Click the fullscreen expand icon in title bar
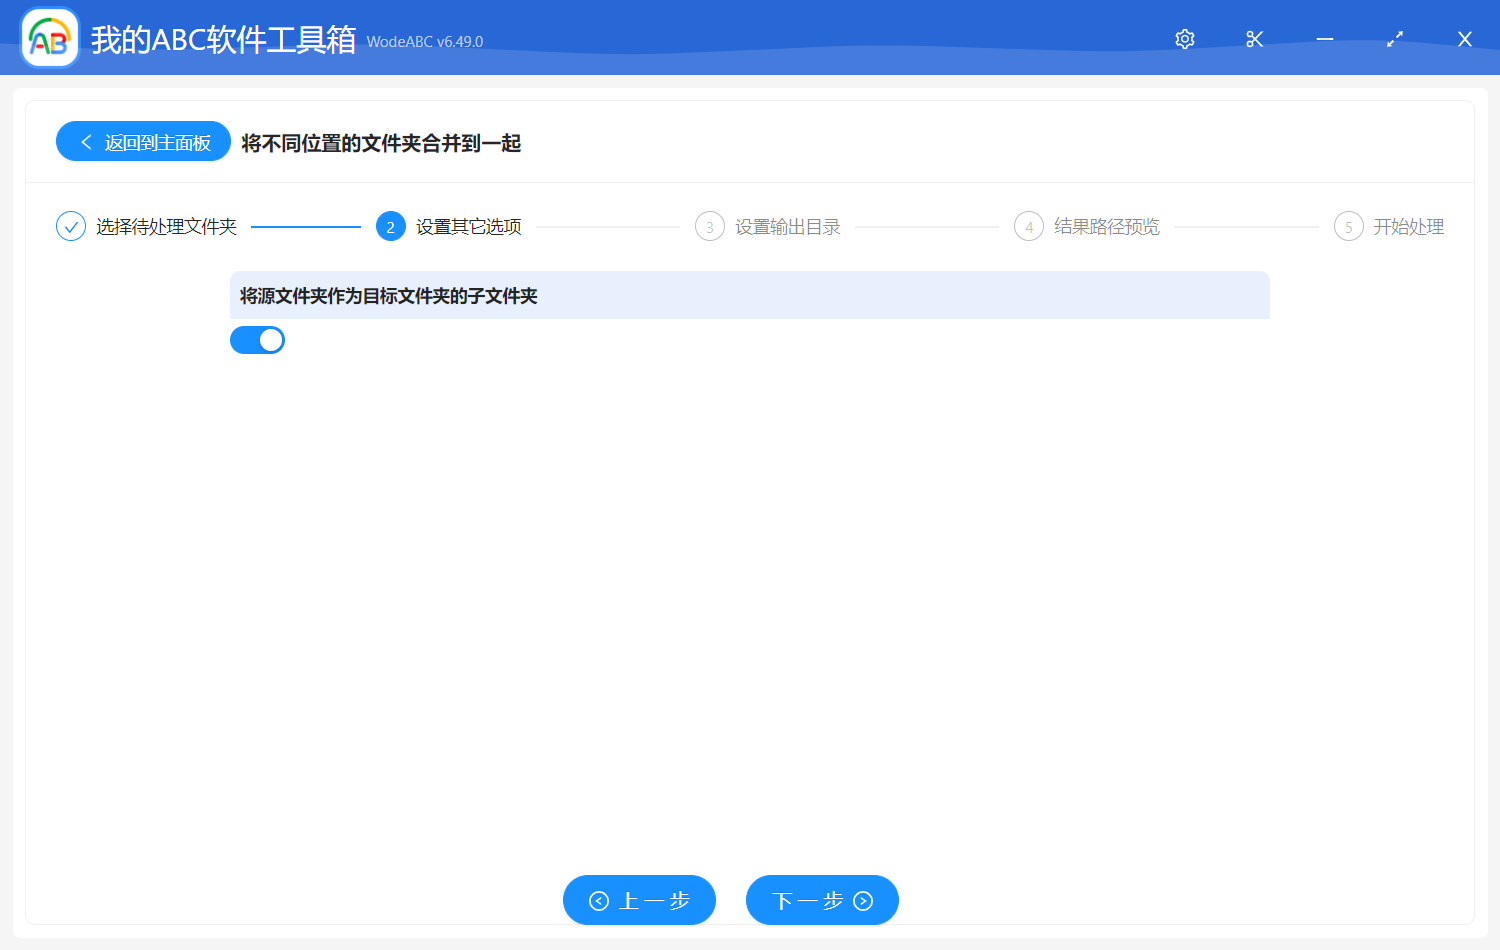This screenshot has height=950, width=1500. tap(1394, 38)
